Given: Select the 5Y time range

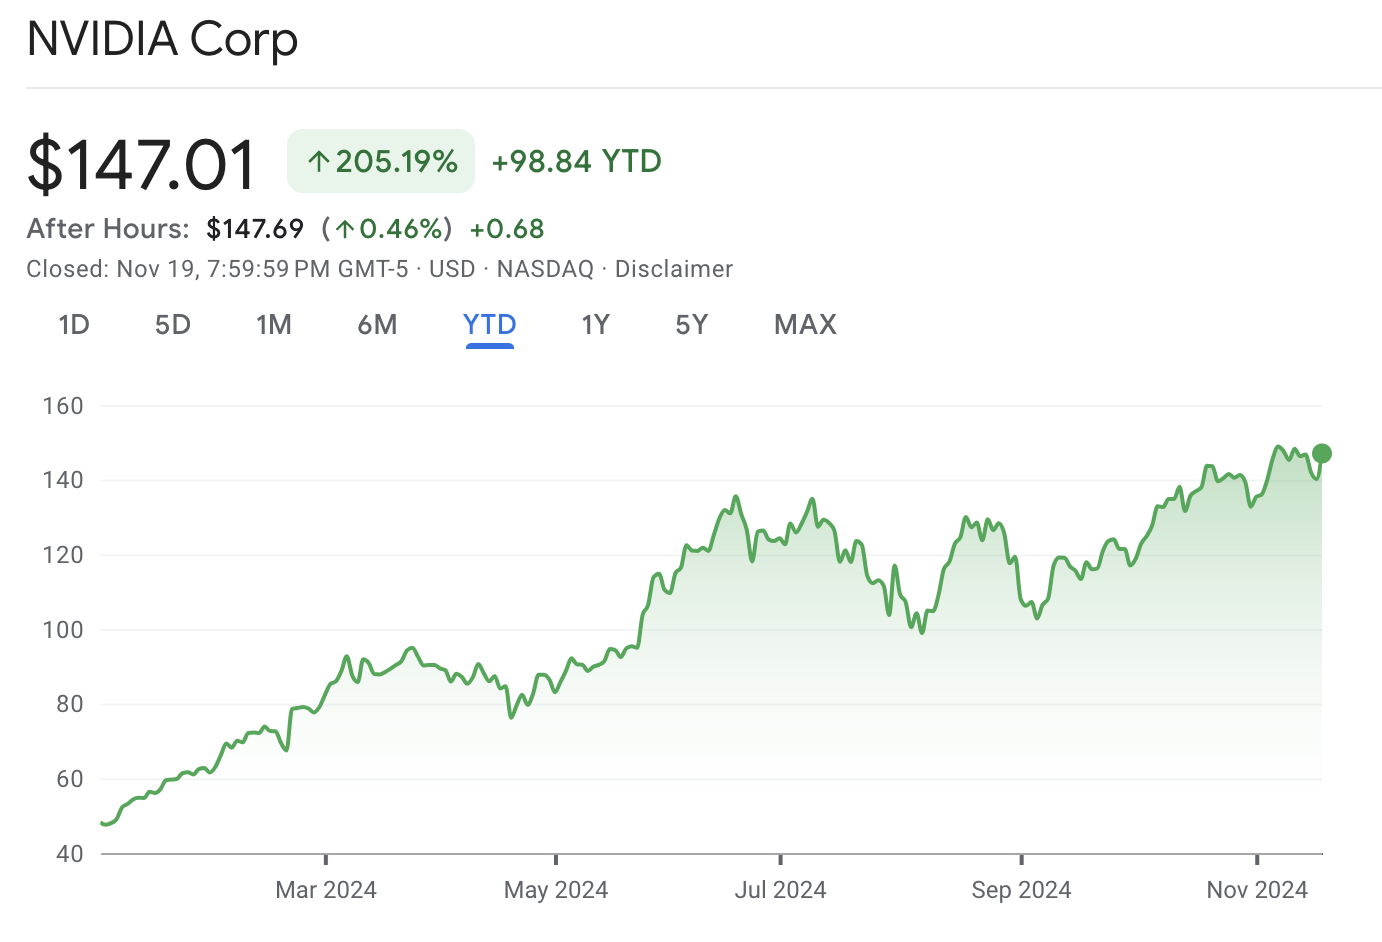Looking at the screenshot, I should pos(691,325).
